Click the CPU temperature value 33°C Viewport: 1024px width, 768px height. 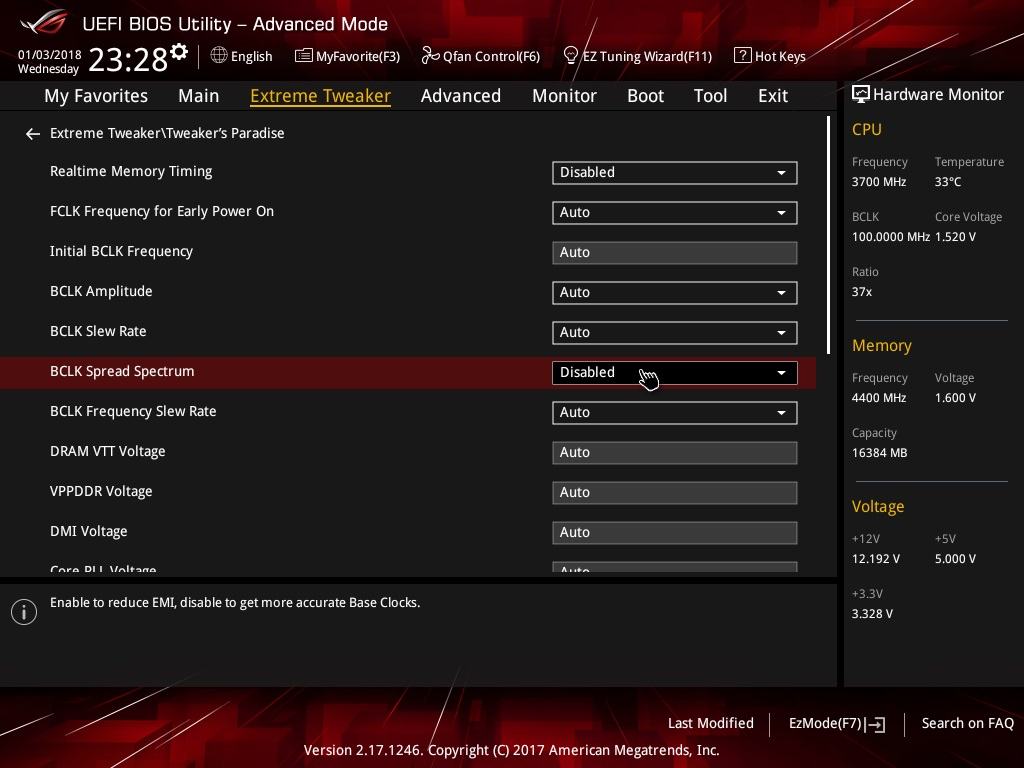[x=948, y=182]
